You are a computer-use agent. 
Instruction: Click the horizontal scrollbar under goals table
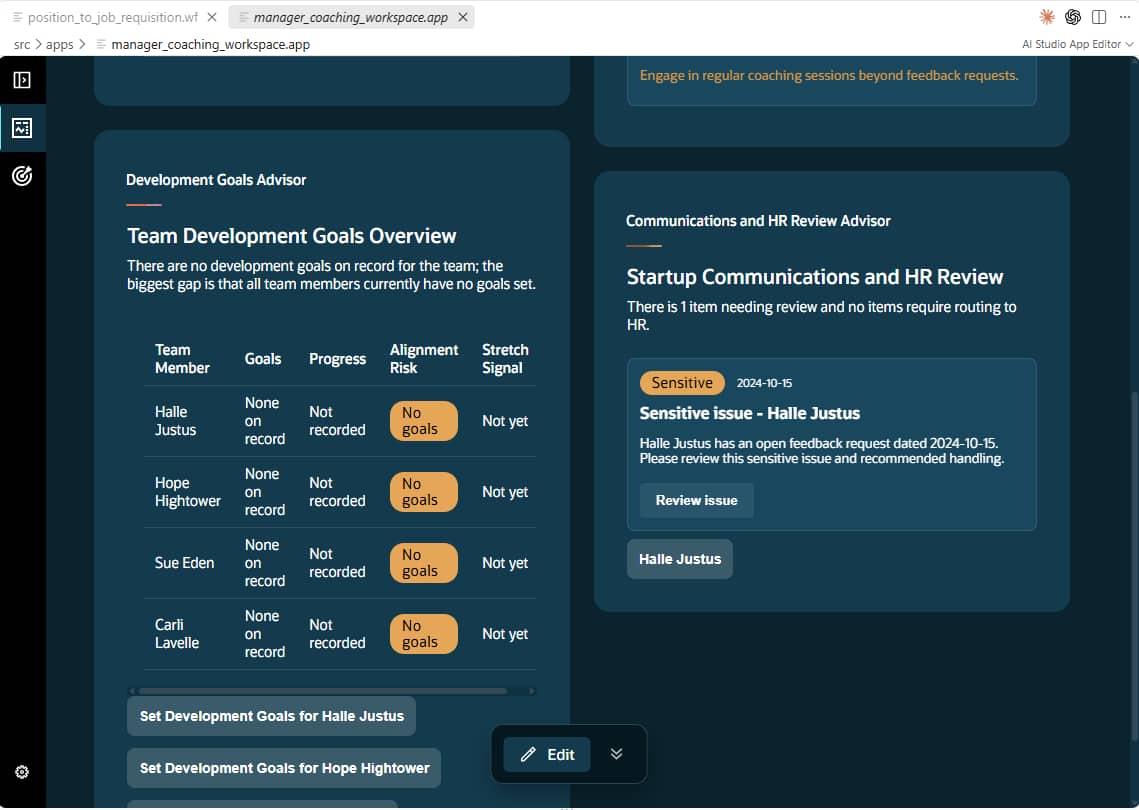323,691
